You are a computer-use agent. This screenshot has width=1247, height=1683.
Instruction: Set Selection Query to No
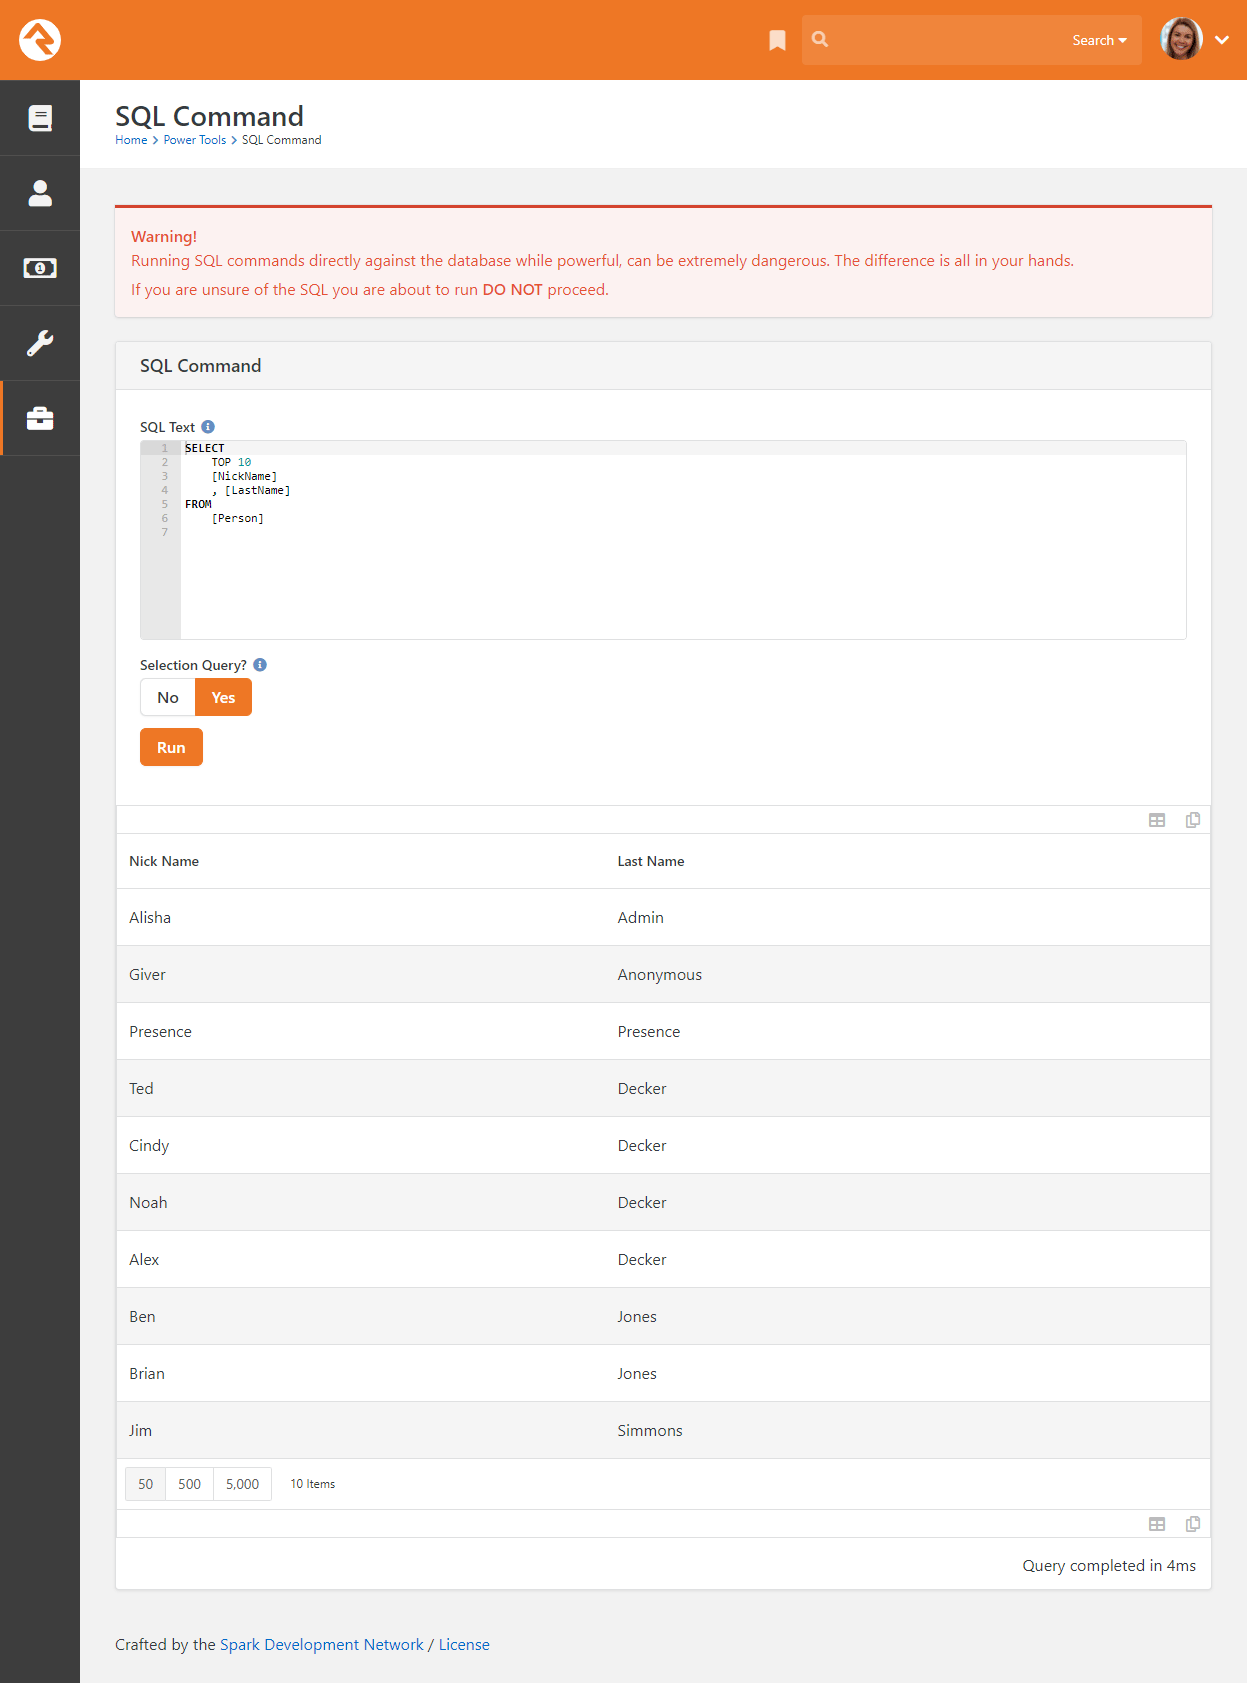168,697
